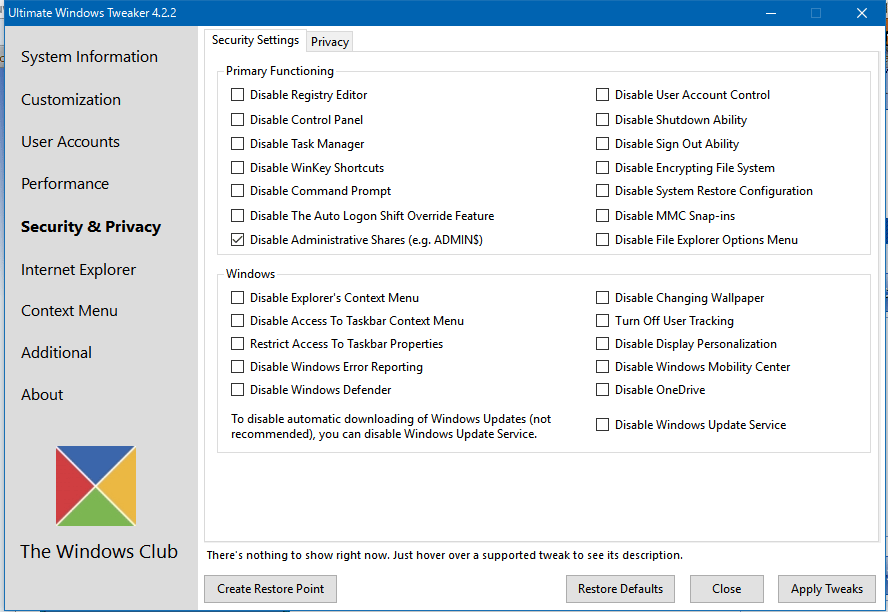This screenshot has width=888, height=612.
Task: Open the Additional section
Action: point(56,352)
